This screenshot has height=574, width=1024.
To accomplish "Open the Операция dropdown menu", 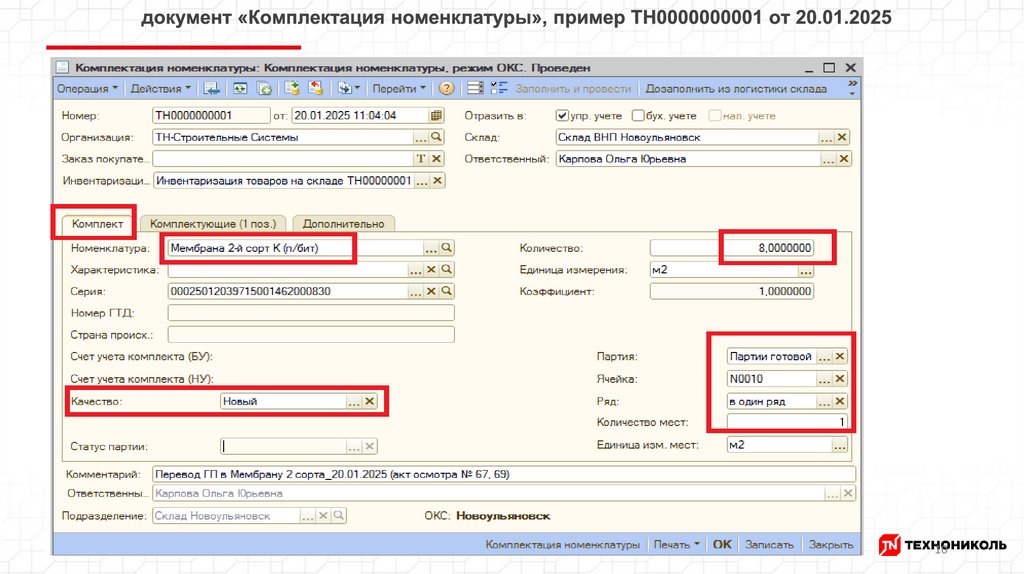I will pos(88,88).
